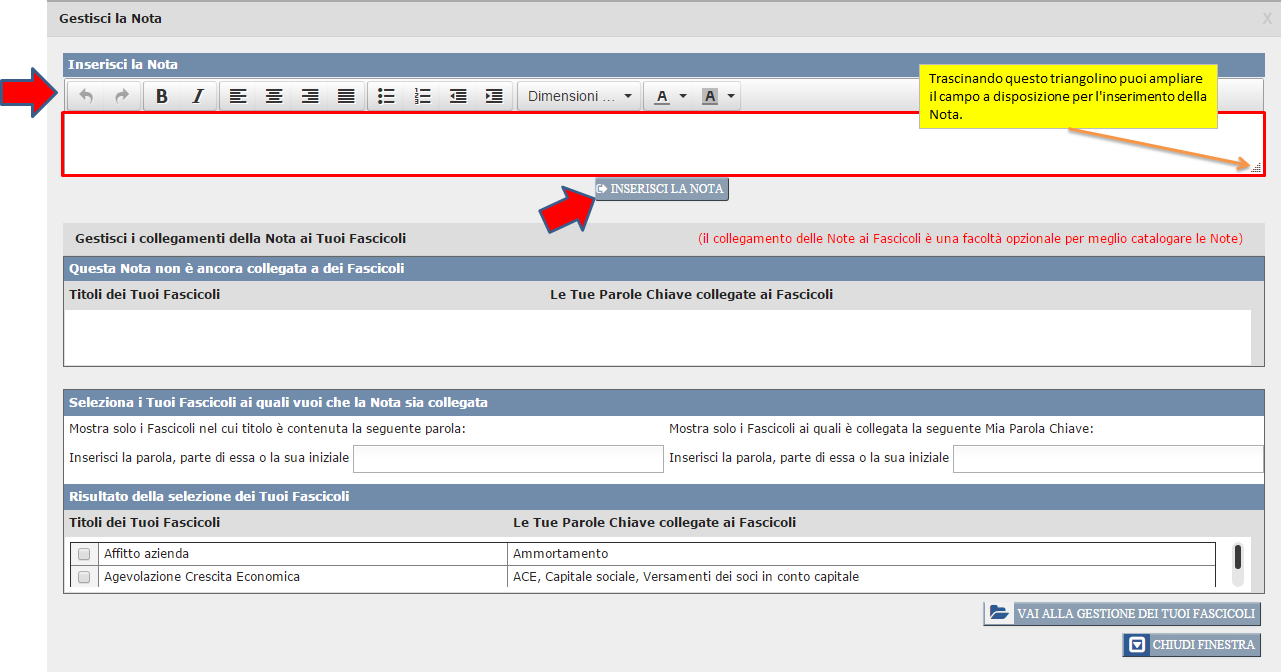Check the Agevolazione Crescita Economica checkbox
The width and height of the screenshot is (1281, 672).
pyautogui.click(x=84, y=577)
